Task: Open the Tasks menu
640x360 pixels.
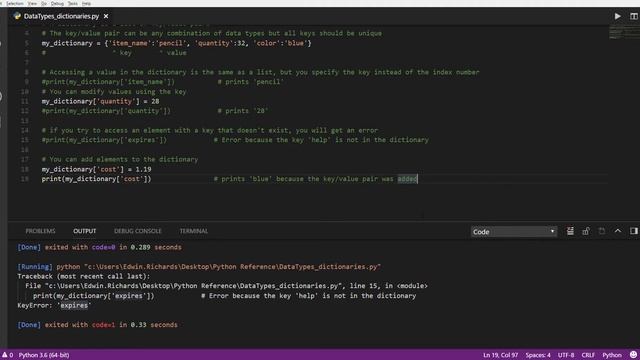Action: tap(73, 3)
